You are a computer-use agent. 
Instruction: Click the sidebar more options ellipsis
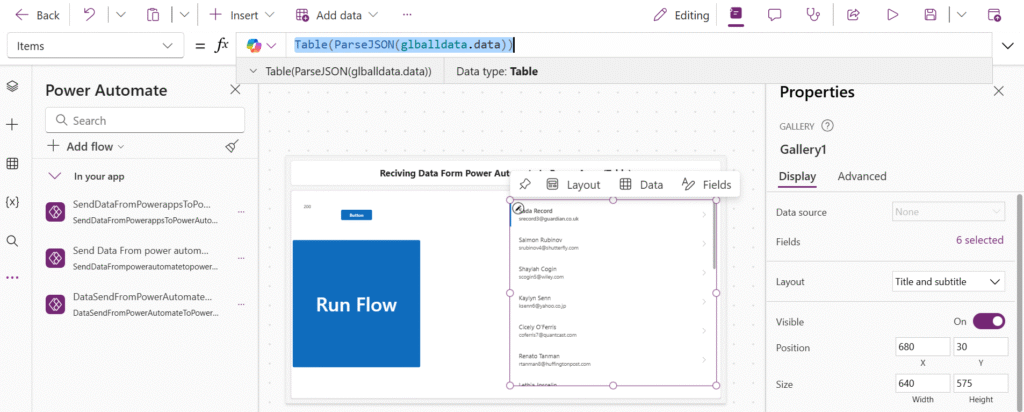pyautogui.click(x=12, y=277)
